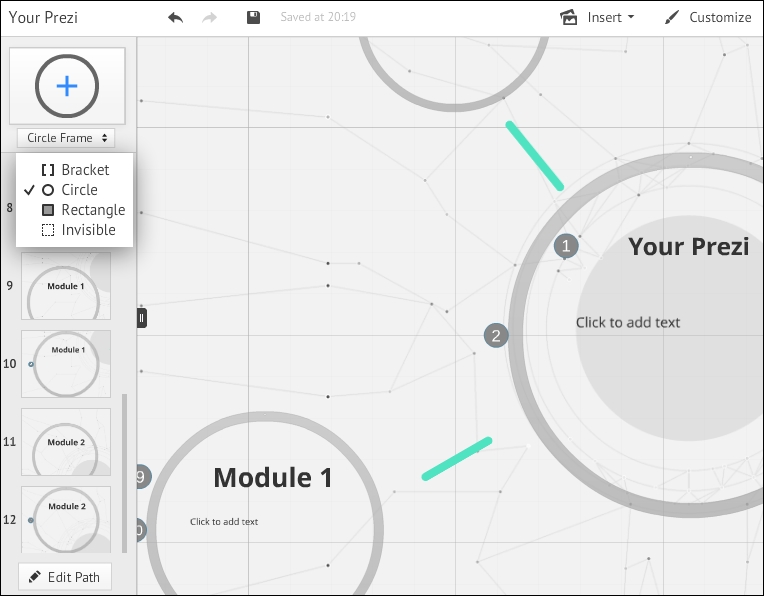Click the Your Prezi title on canvas

688,246
